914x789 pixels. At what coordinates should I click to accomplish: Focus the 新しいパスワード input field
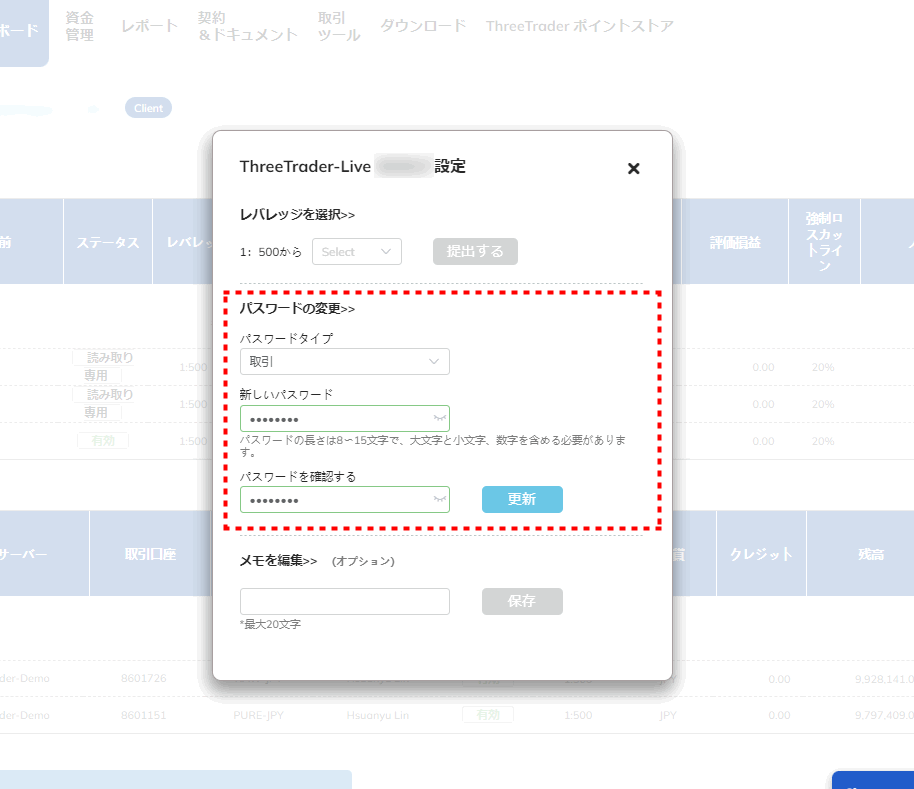pos(344,418)
